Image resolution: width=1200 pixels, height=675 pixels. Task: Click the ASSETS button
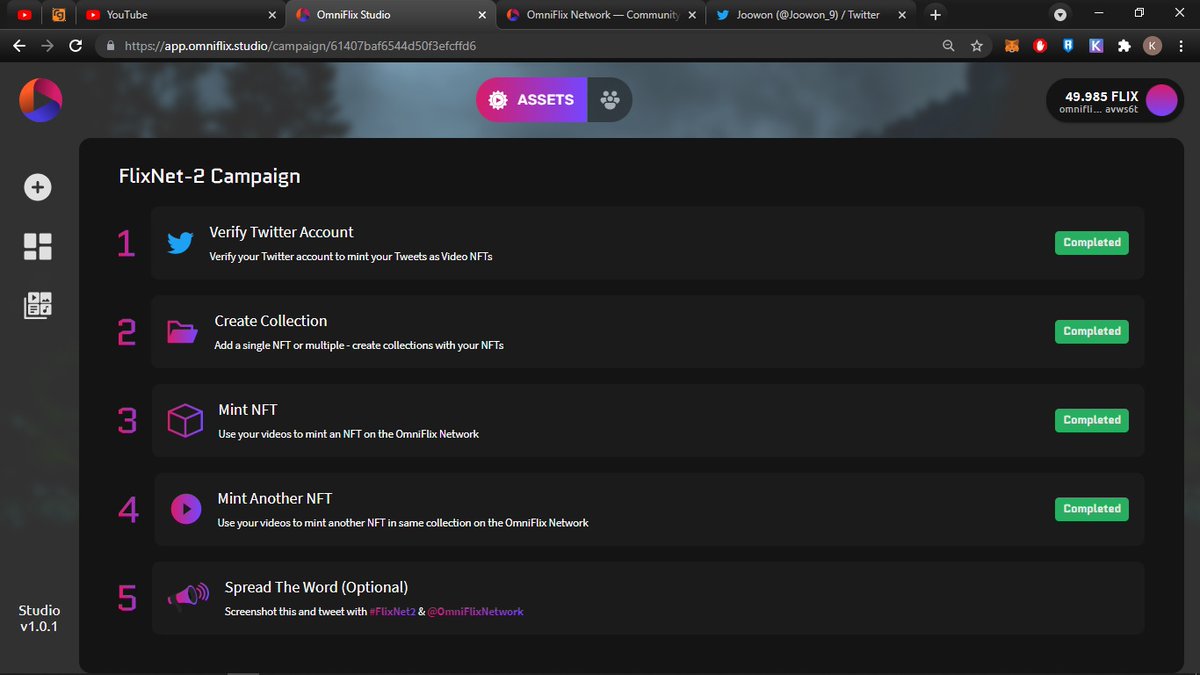pyautogui.click(x=531, y=100)
